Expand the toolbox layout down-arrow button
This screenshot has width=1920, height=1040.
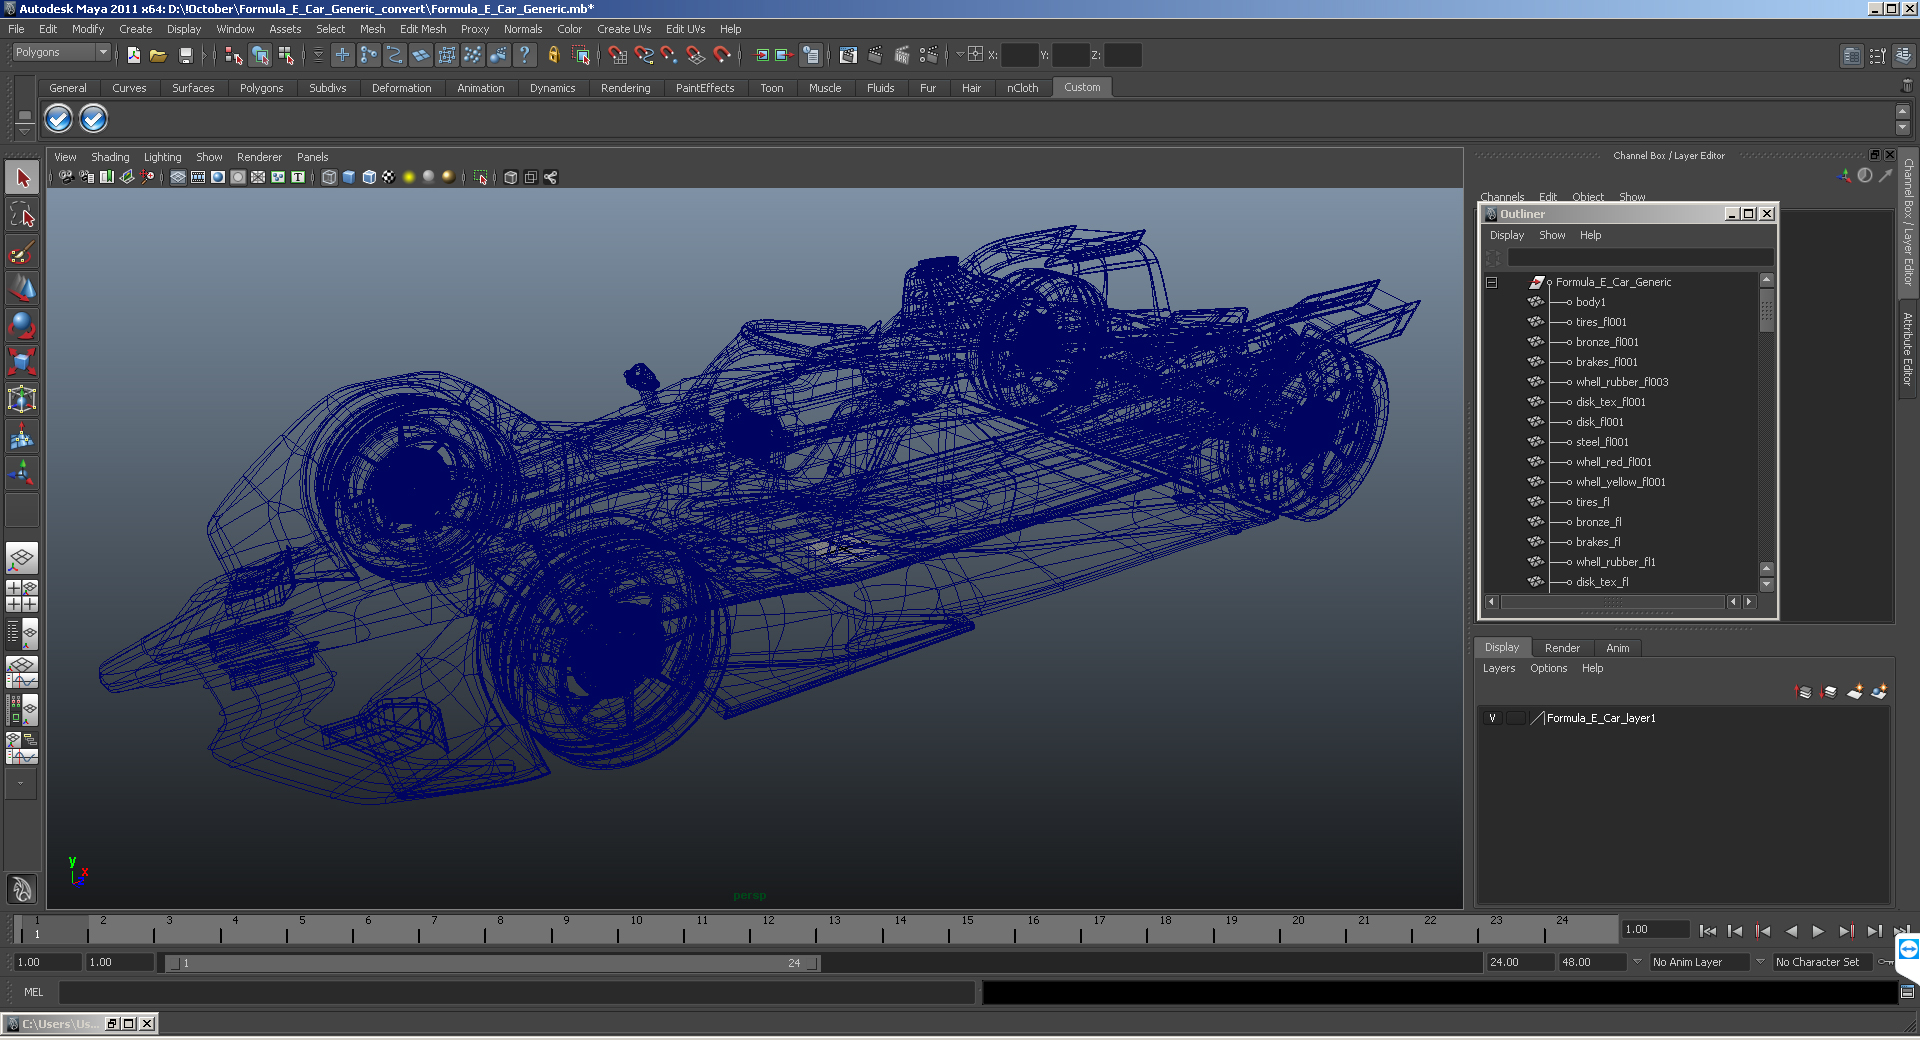(20, 784)
